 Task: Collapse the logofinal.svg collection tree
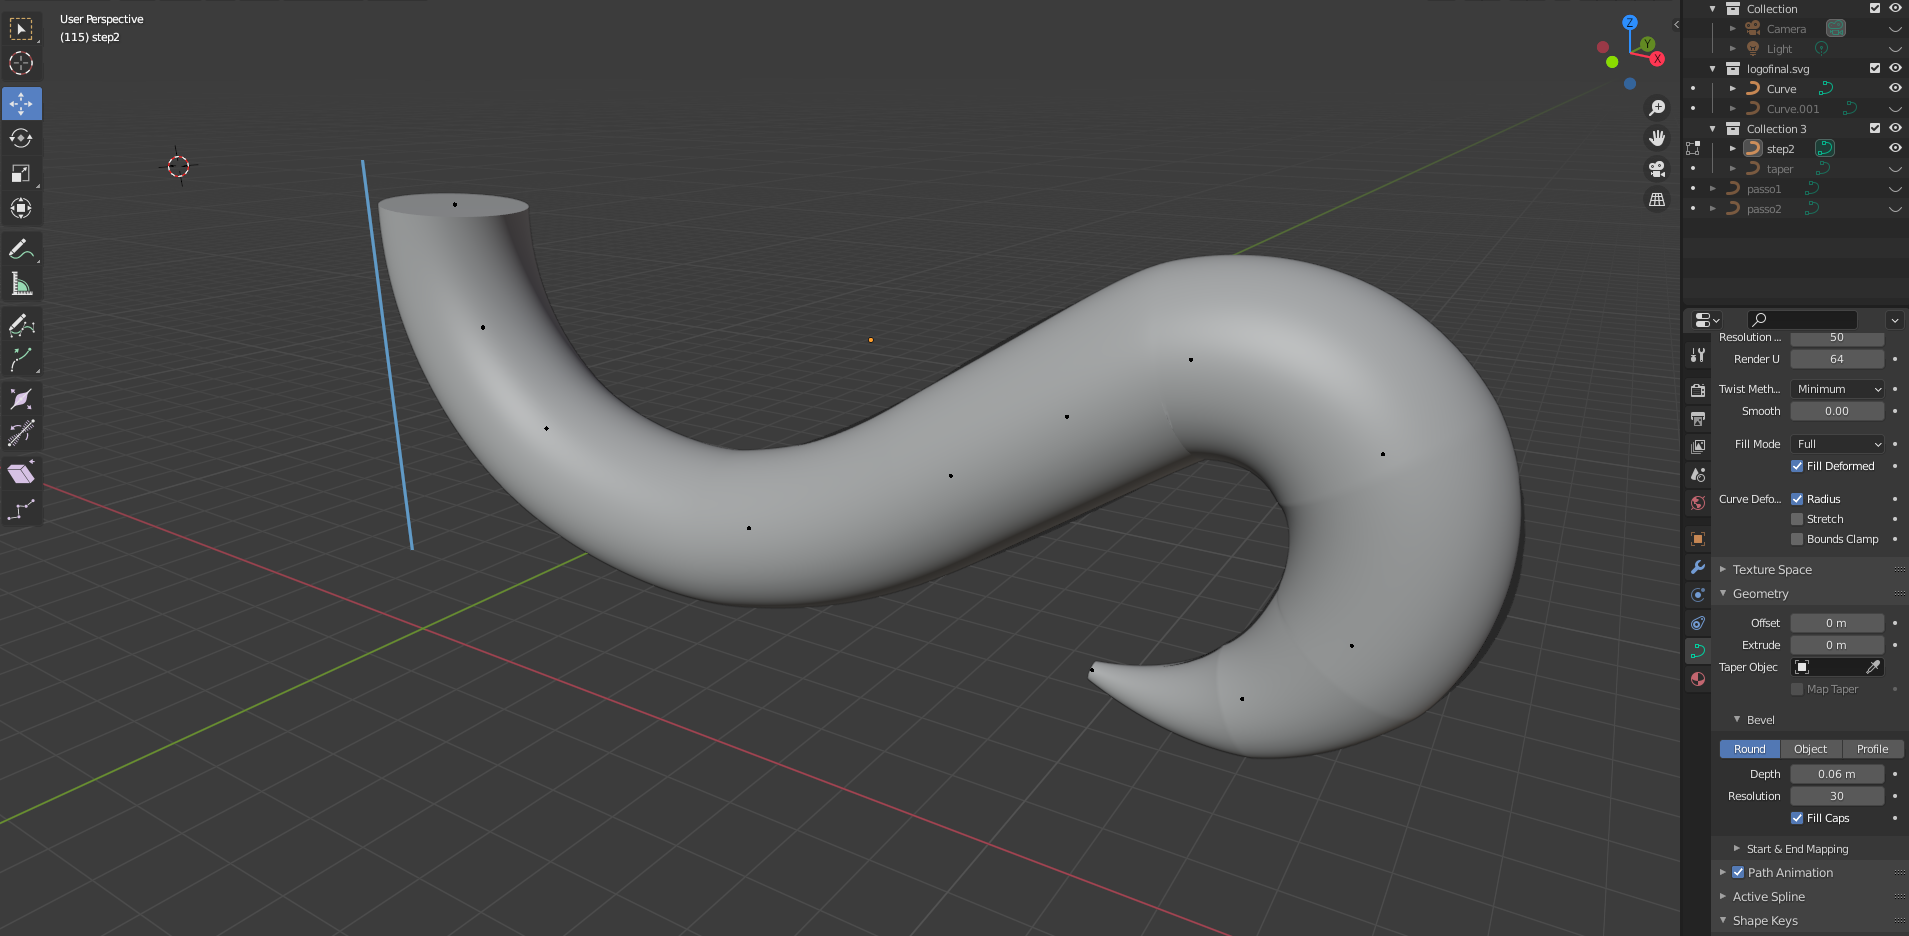pos(1713,68)
